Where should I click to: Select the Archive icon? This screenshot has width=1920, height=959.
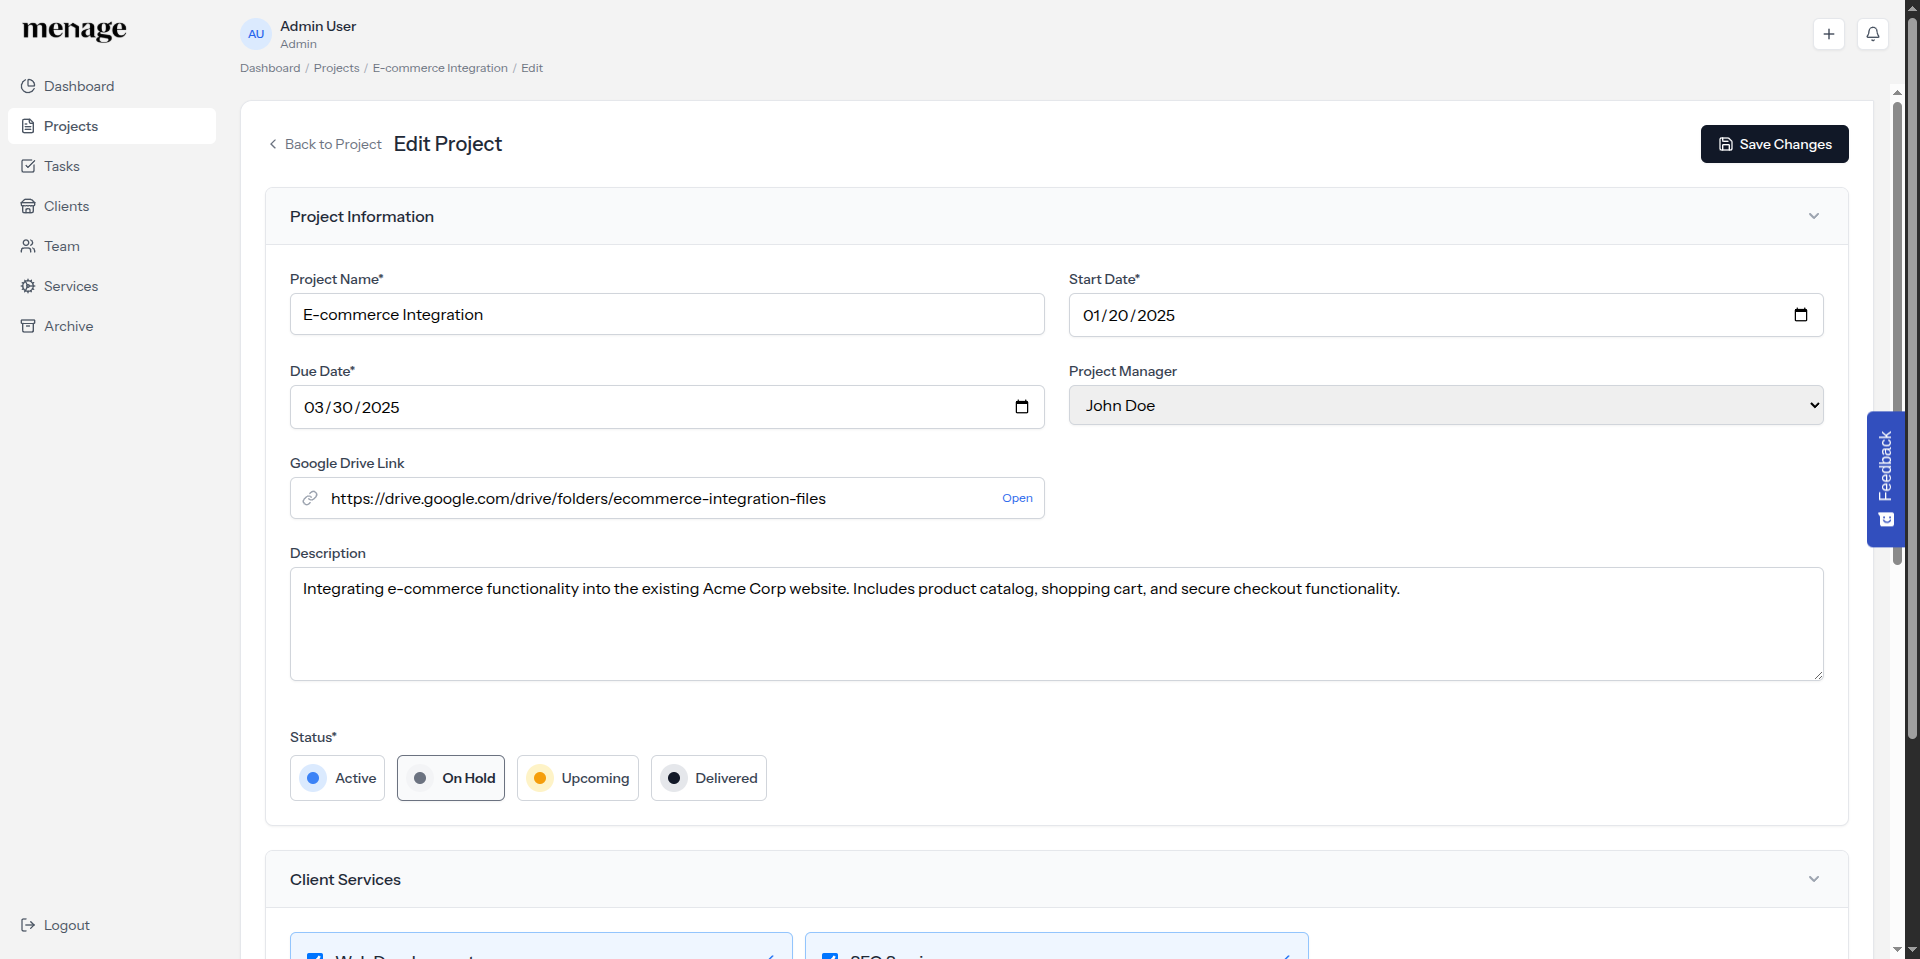[28, 326]
